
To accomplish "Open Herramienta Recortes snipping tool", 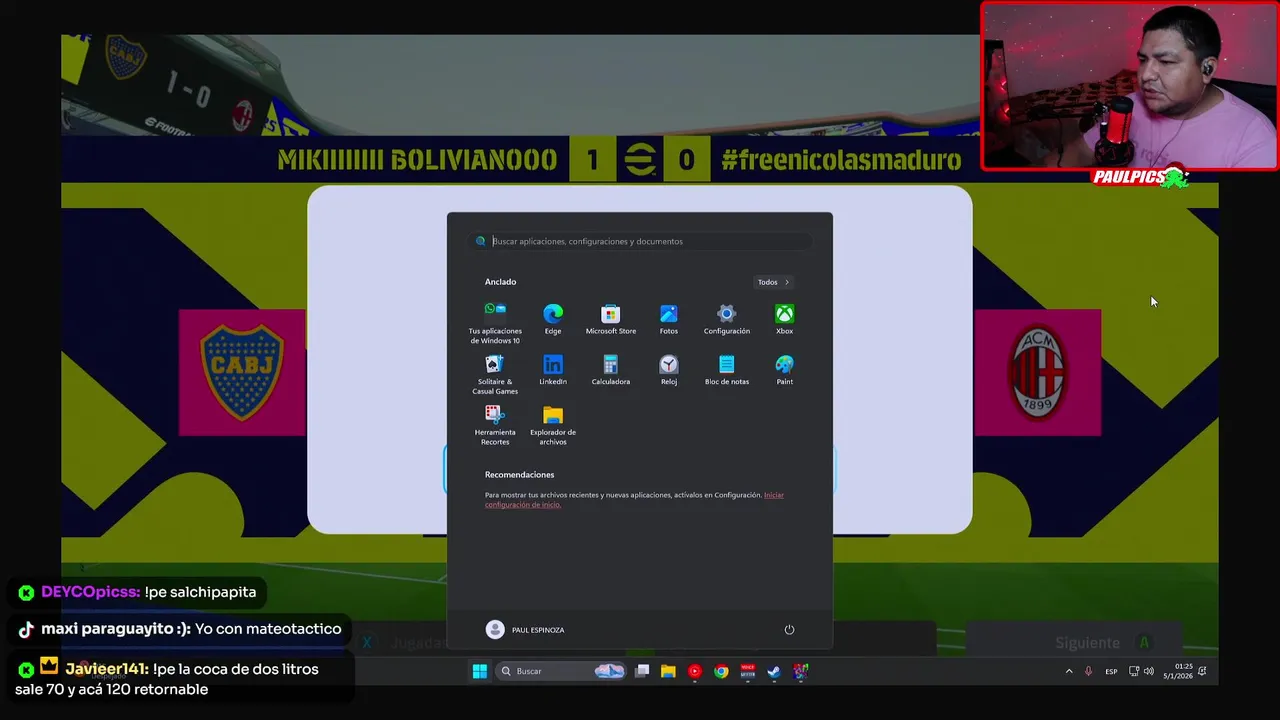I will (x=495, y=425).
